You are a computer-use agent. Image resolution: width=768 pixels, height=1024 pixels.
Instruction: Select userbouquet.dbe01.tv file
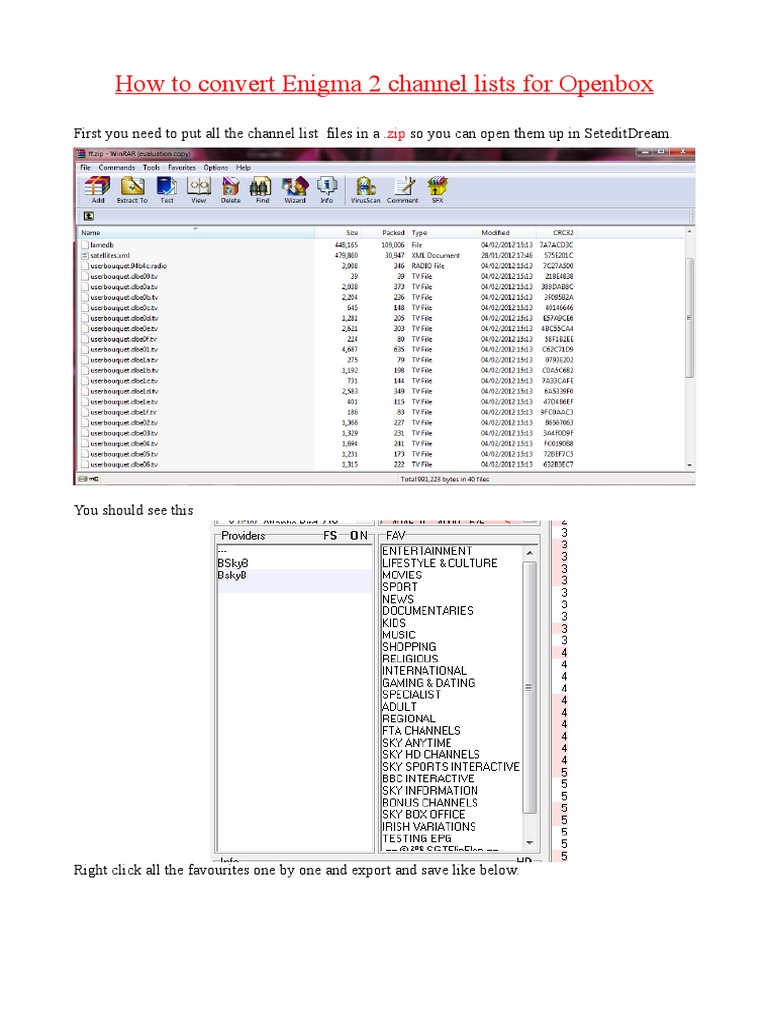pos(327,349)
